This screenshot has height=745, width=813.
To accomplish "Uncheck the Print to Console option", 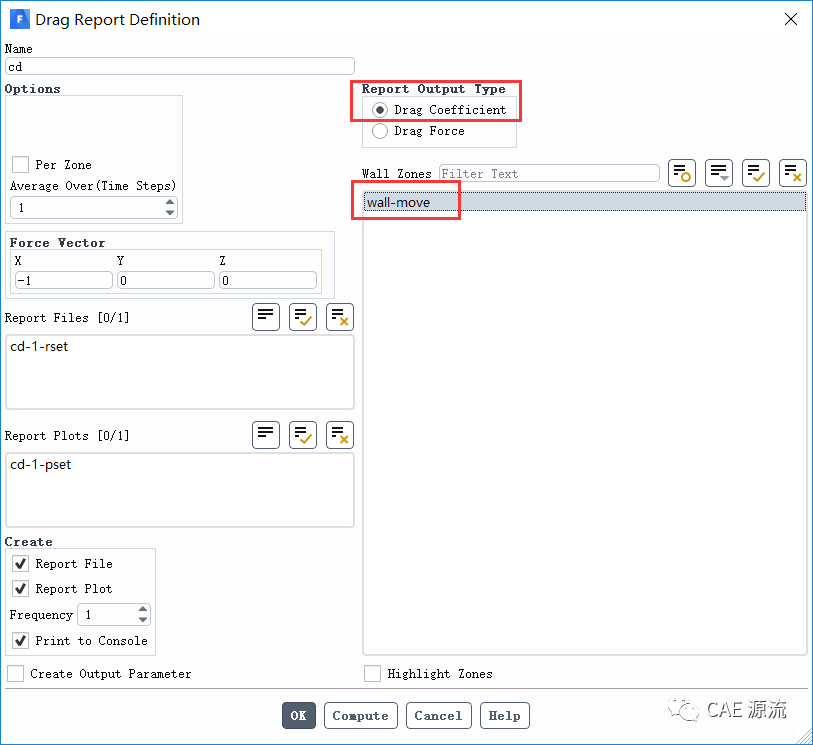I will point(20,640).
